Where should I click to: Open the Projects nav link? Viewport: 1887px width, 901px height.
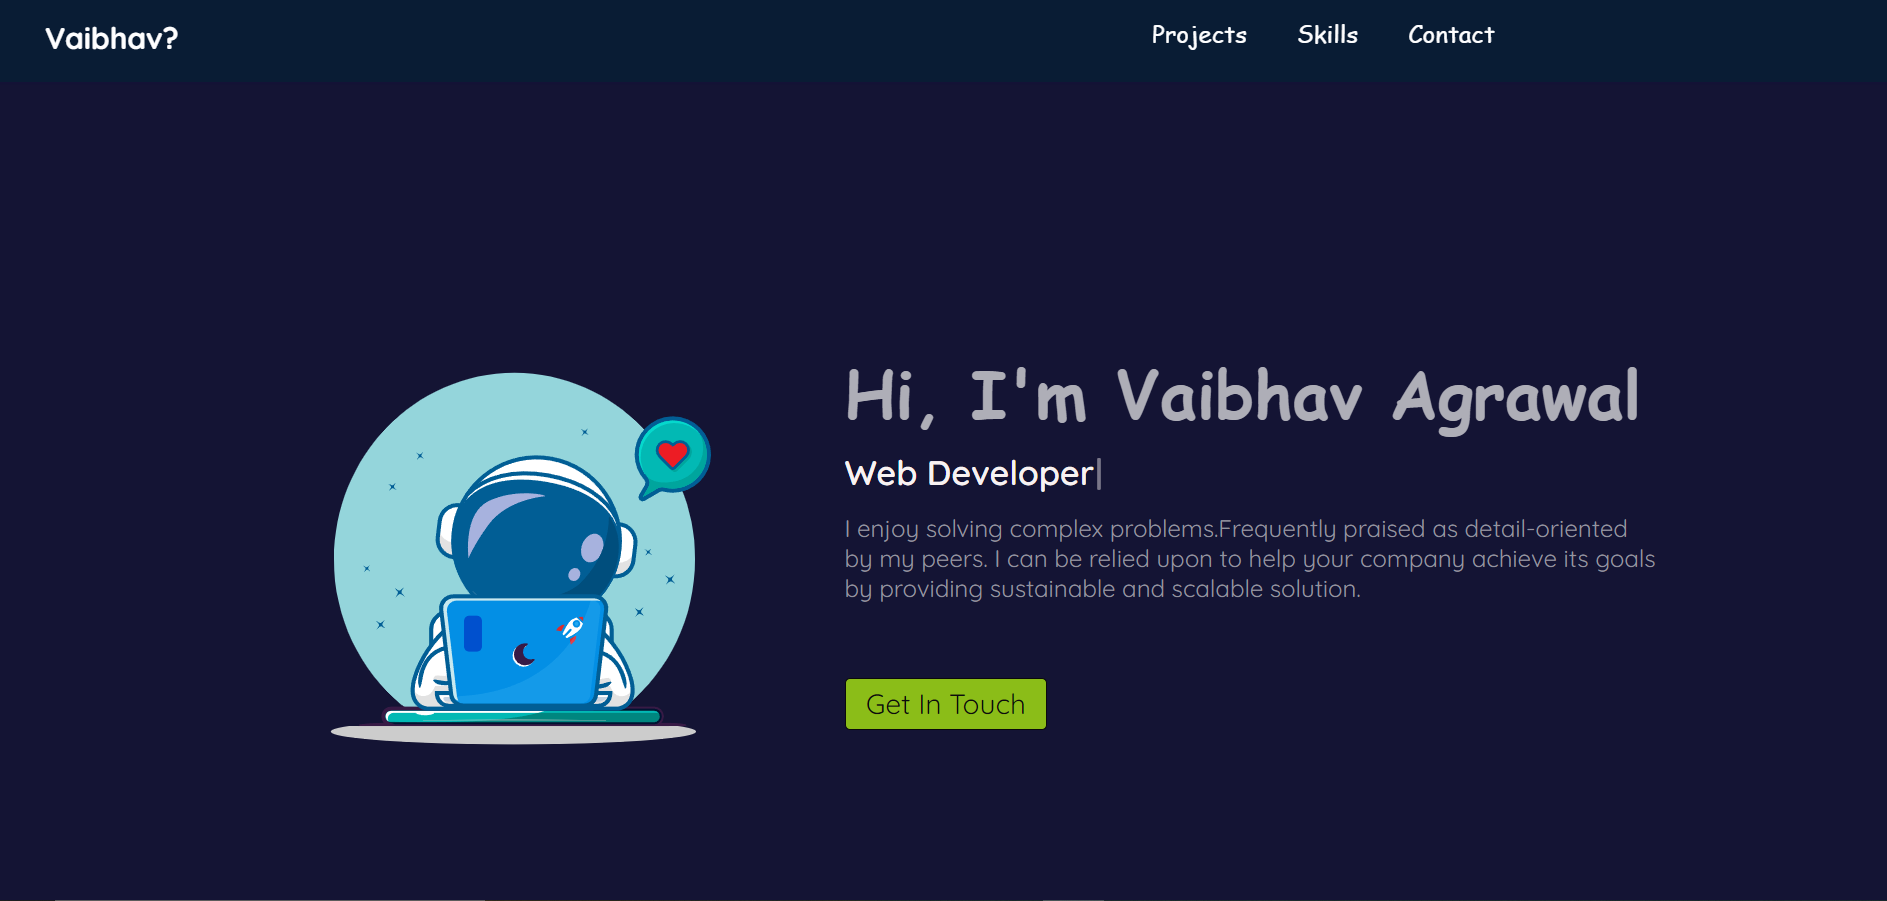1199,35
